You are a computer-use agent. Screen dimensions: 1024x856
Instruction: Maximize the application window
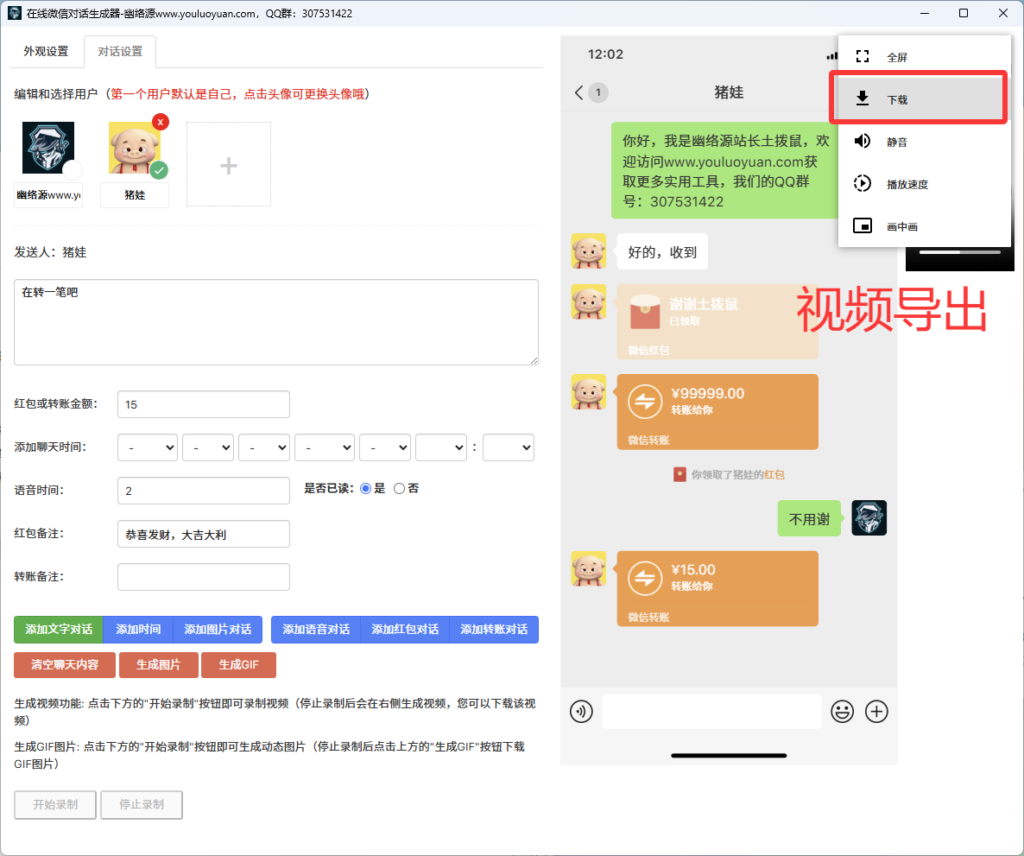(x=963, y=13)
